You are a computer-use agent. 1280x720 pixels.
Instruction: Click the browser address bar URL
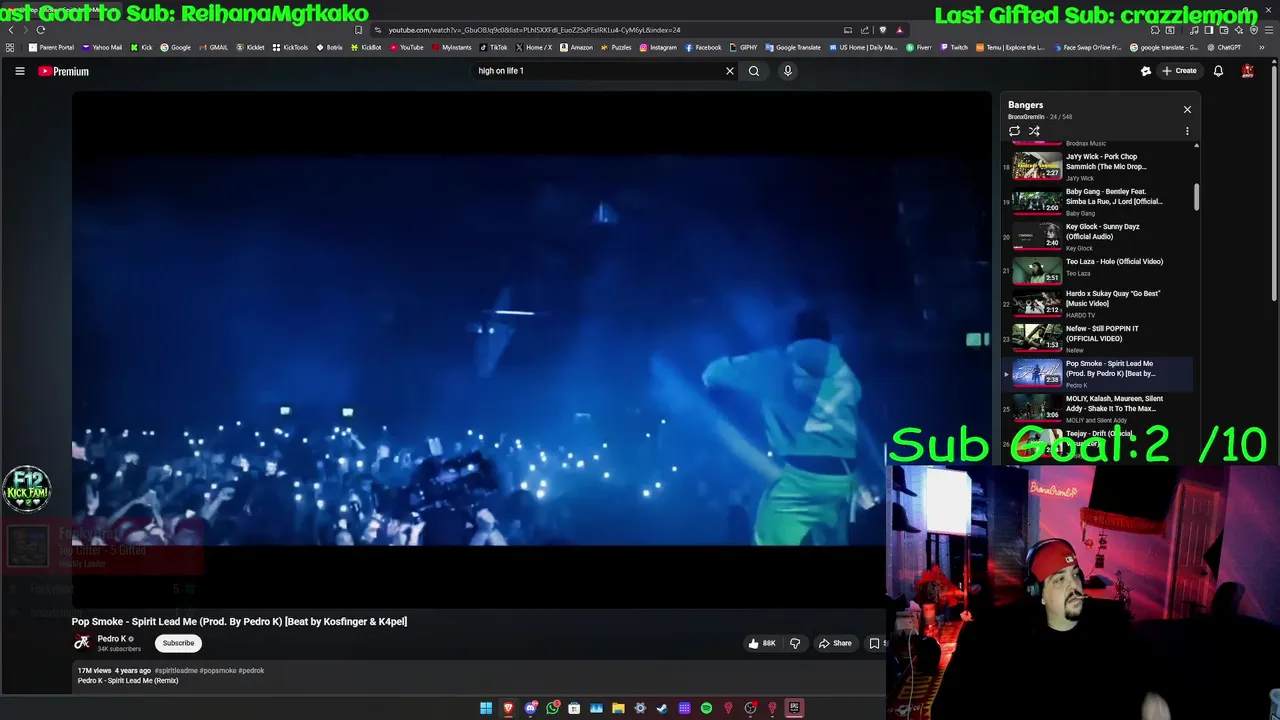point(534,30)
